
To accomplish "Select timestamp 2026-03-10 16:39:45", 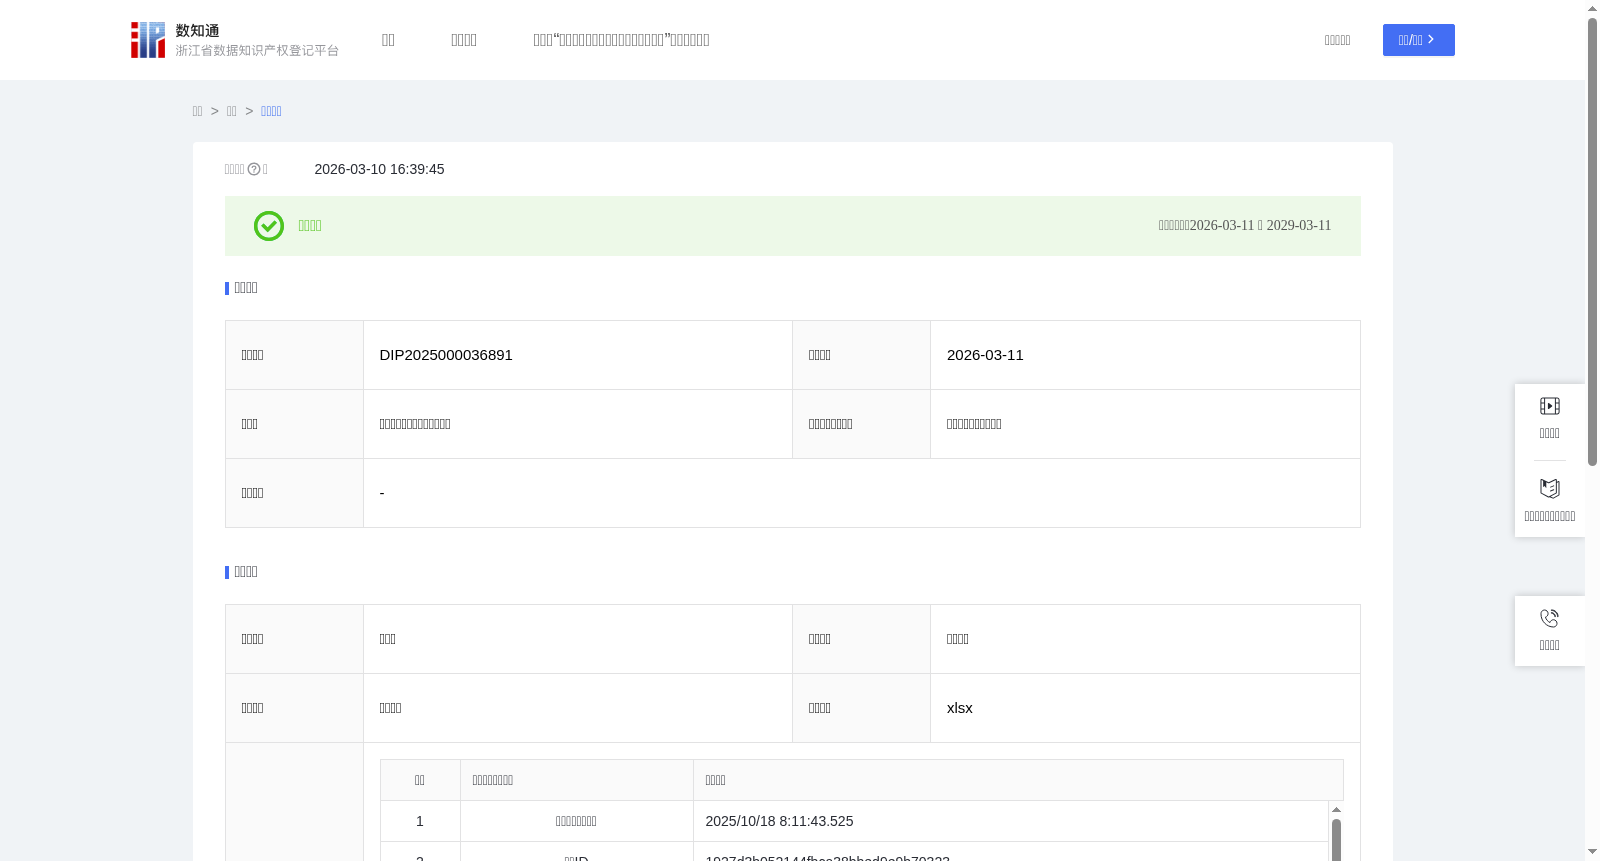I will tap(379, 169).
